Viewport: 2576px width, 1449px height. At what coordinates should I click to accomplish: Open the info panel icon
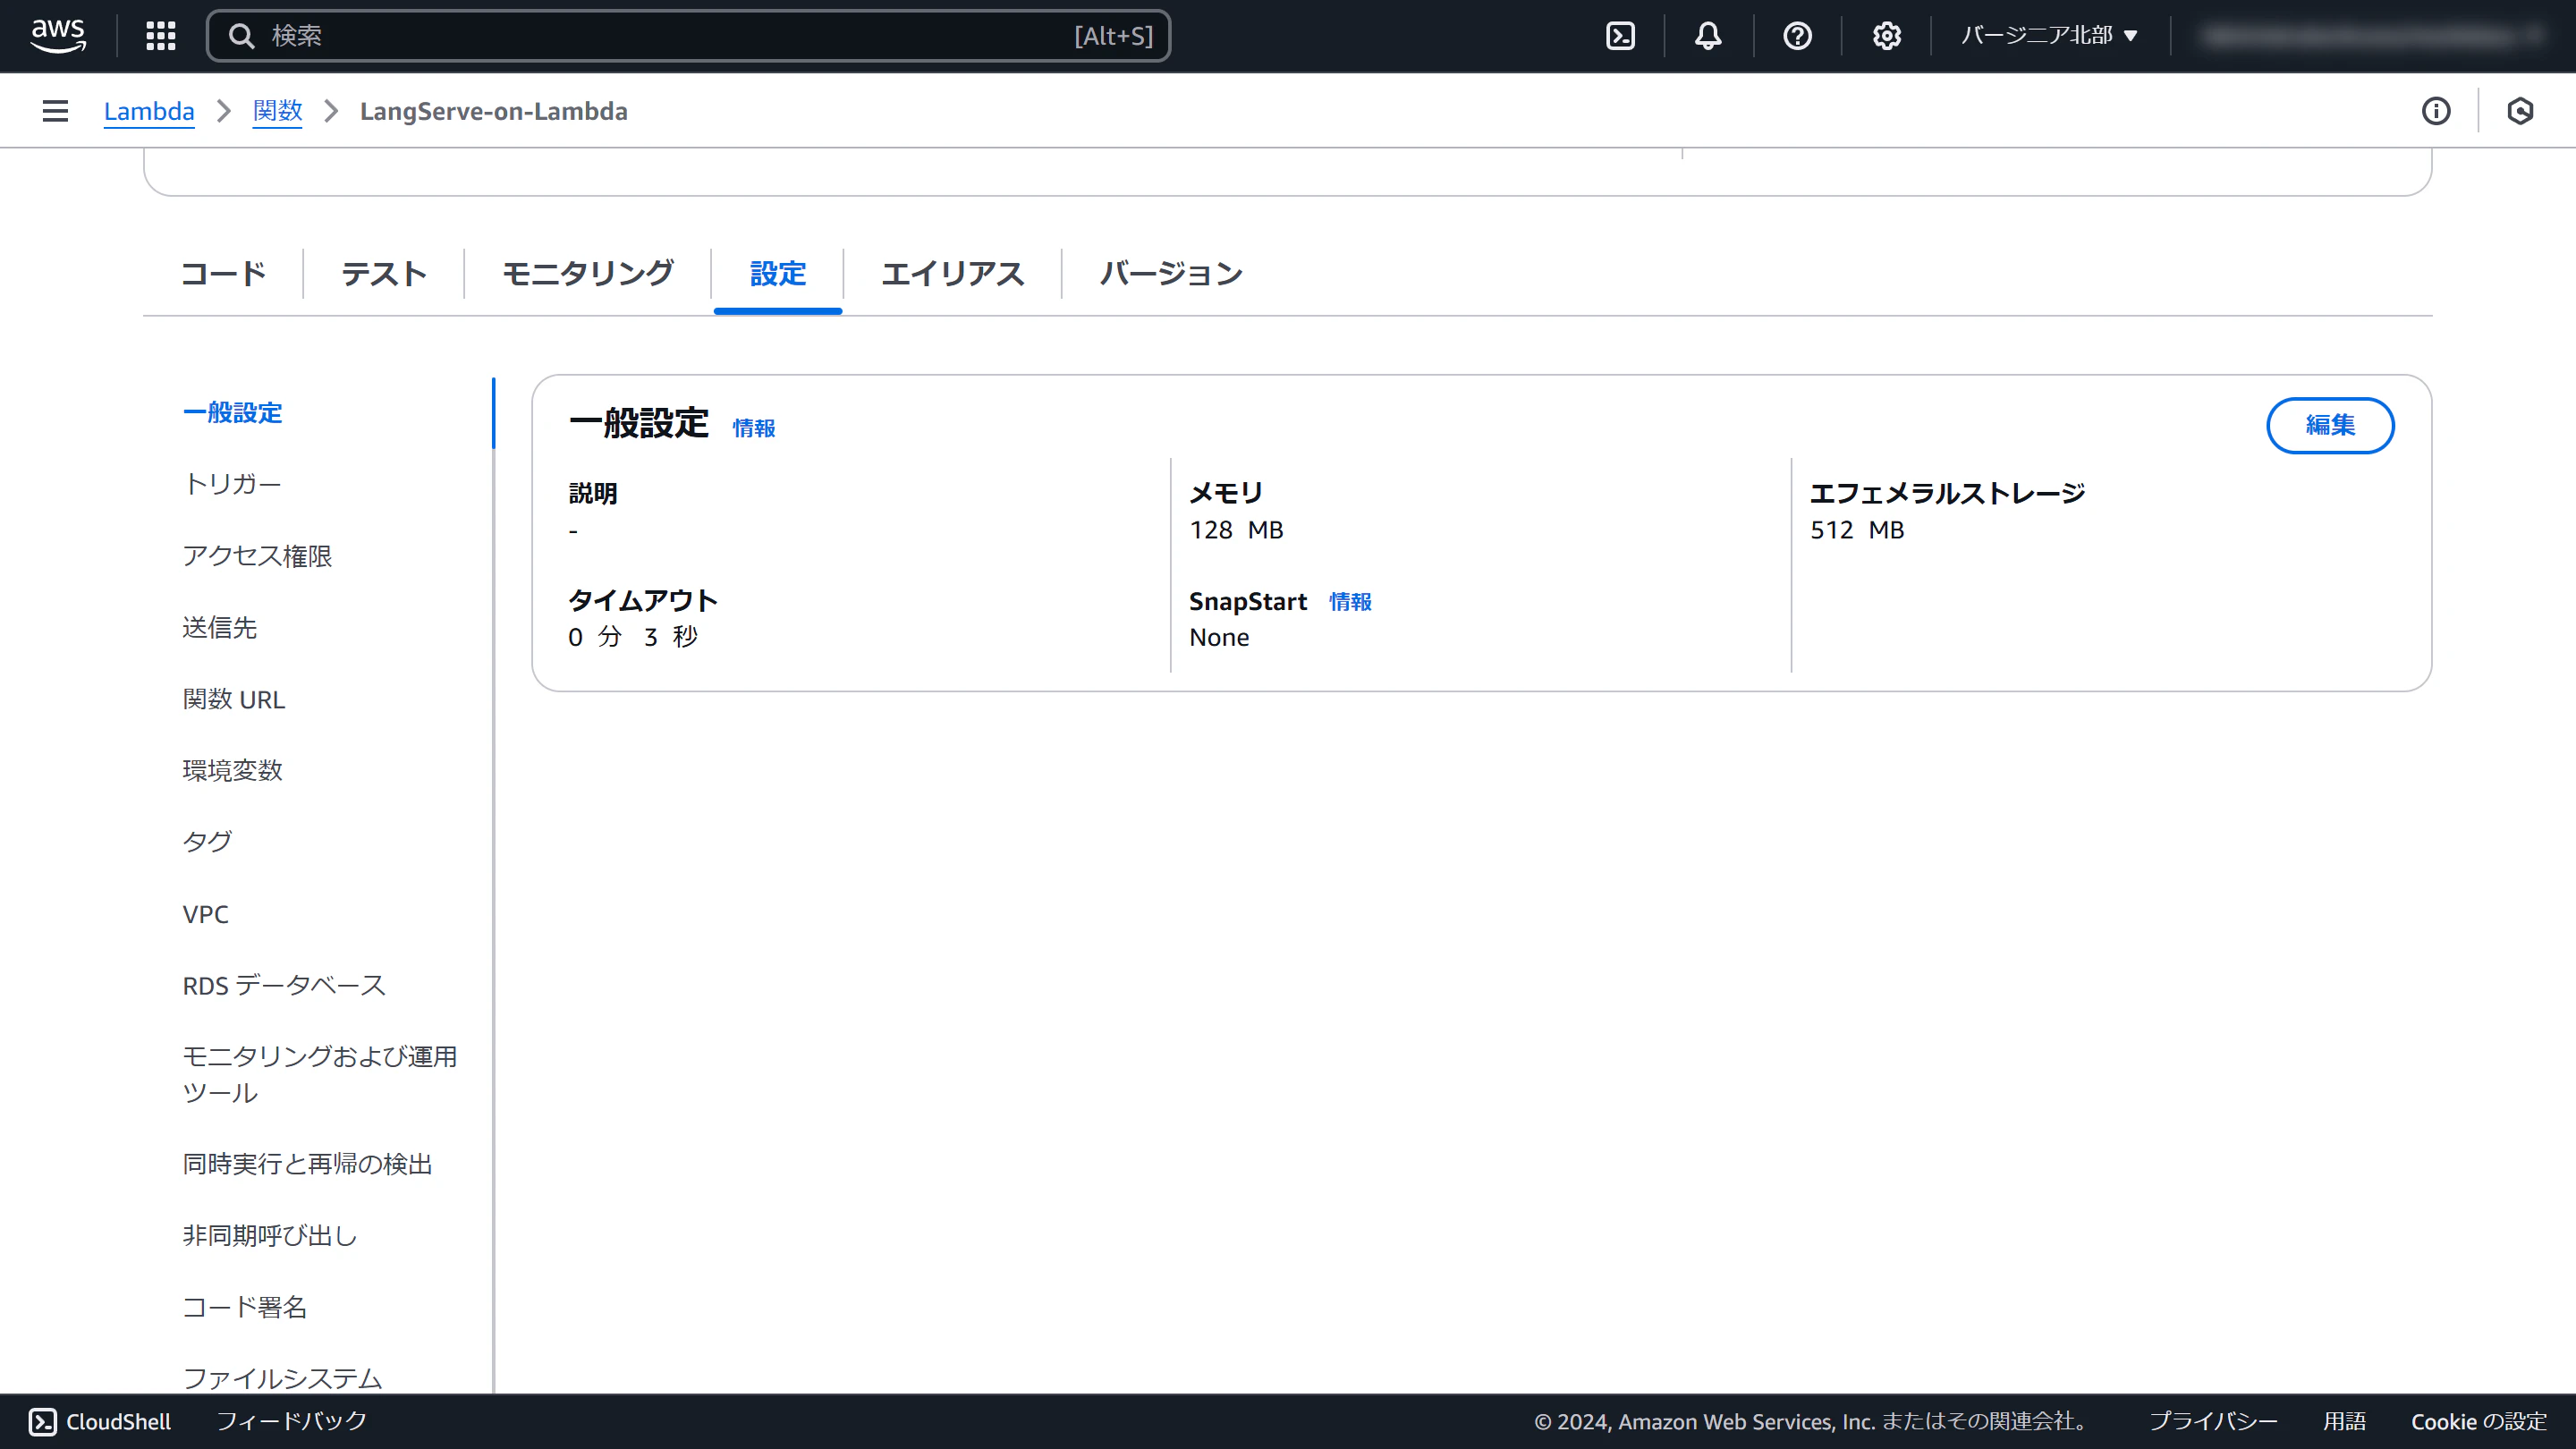2436,111
